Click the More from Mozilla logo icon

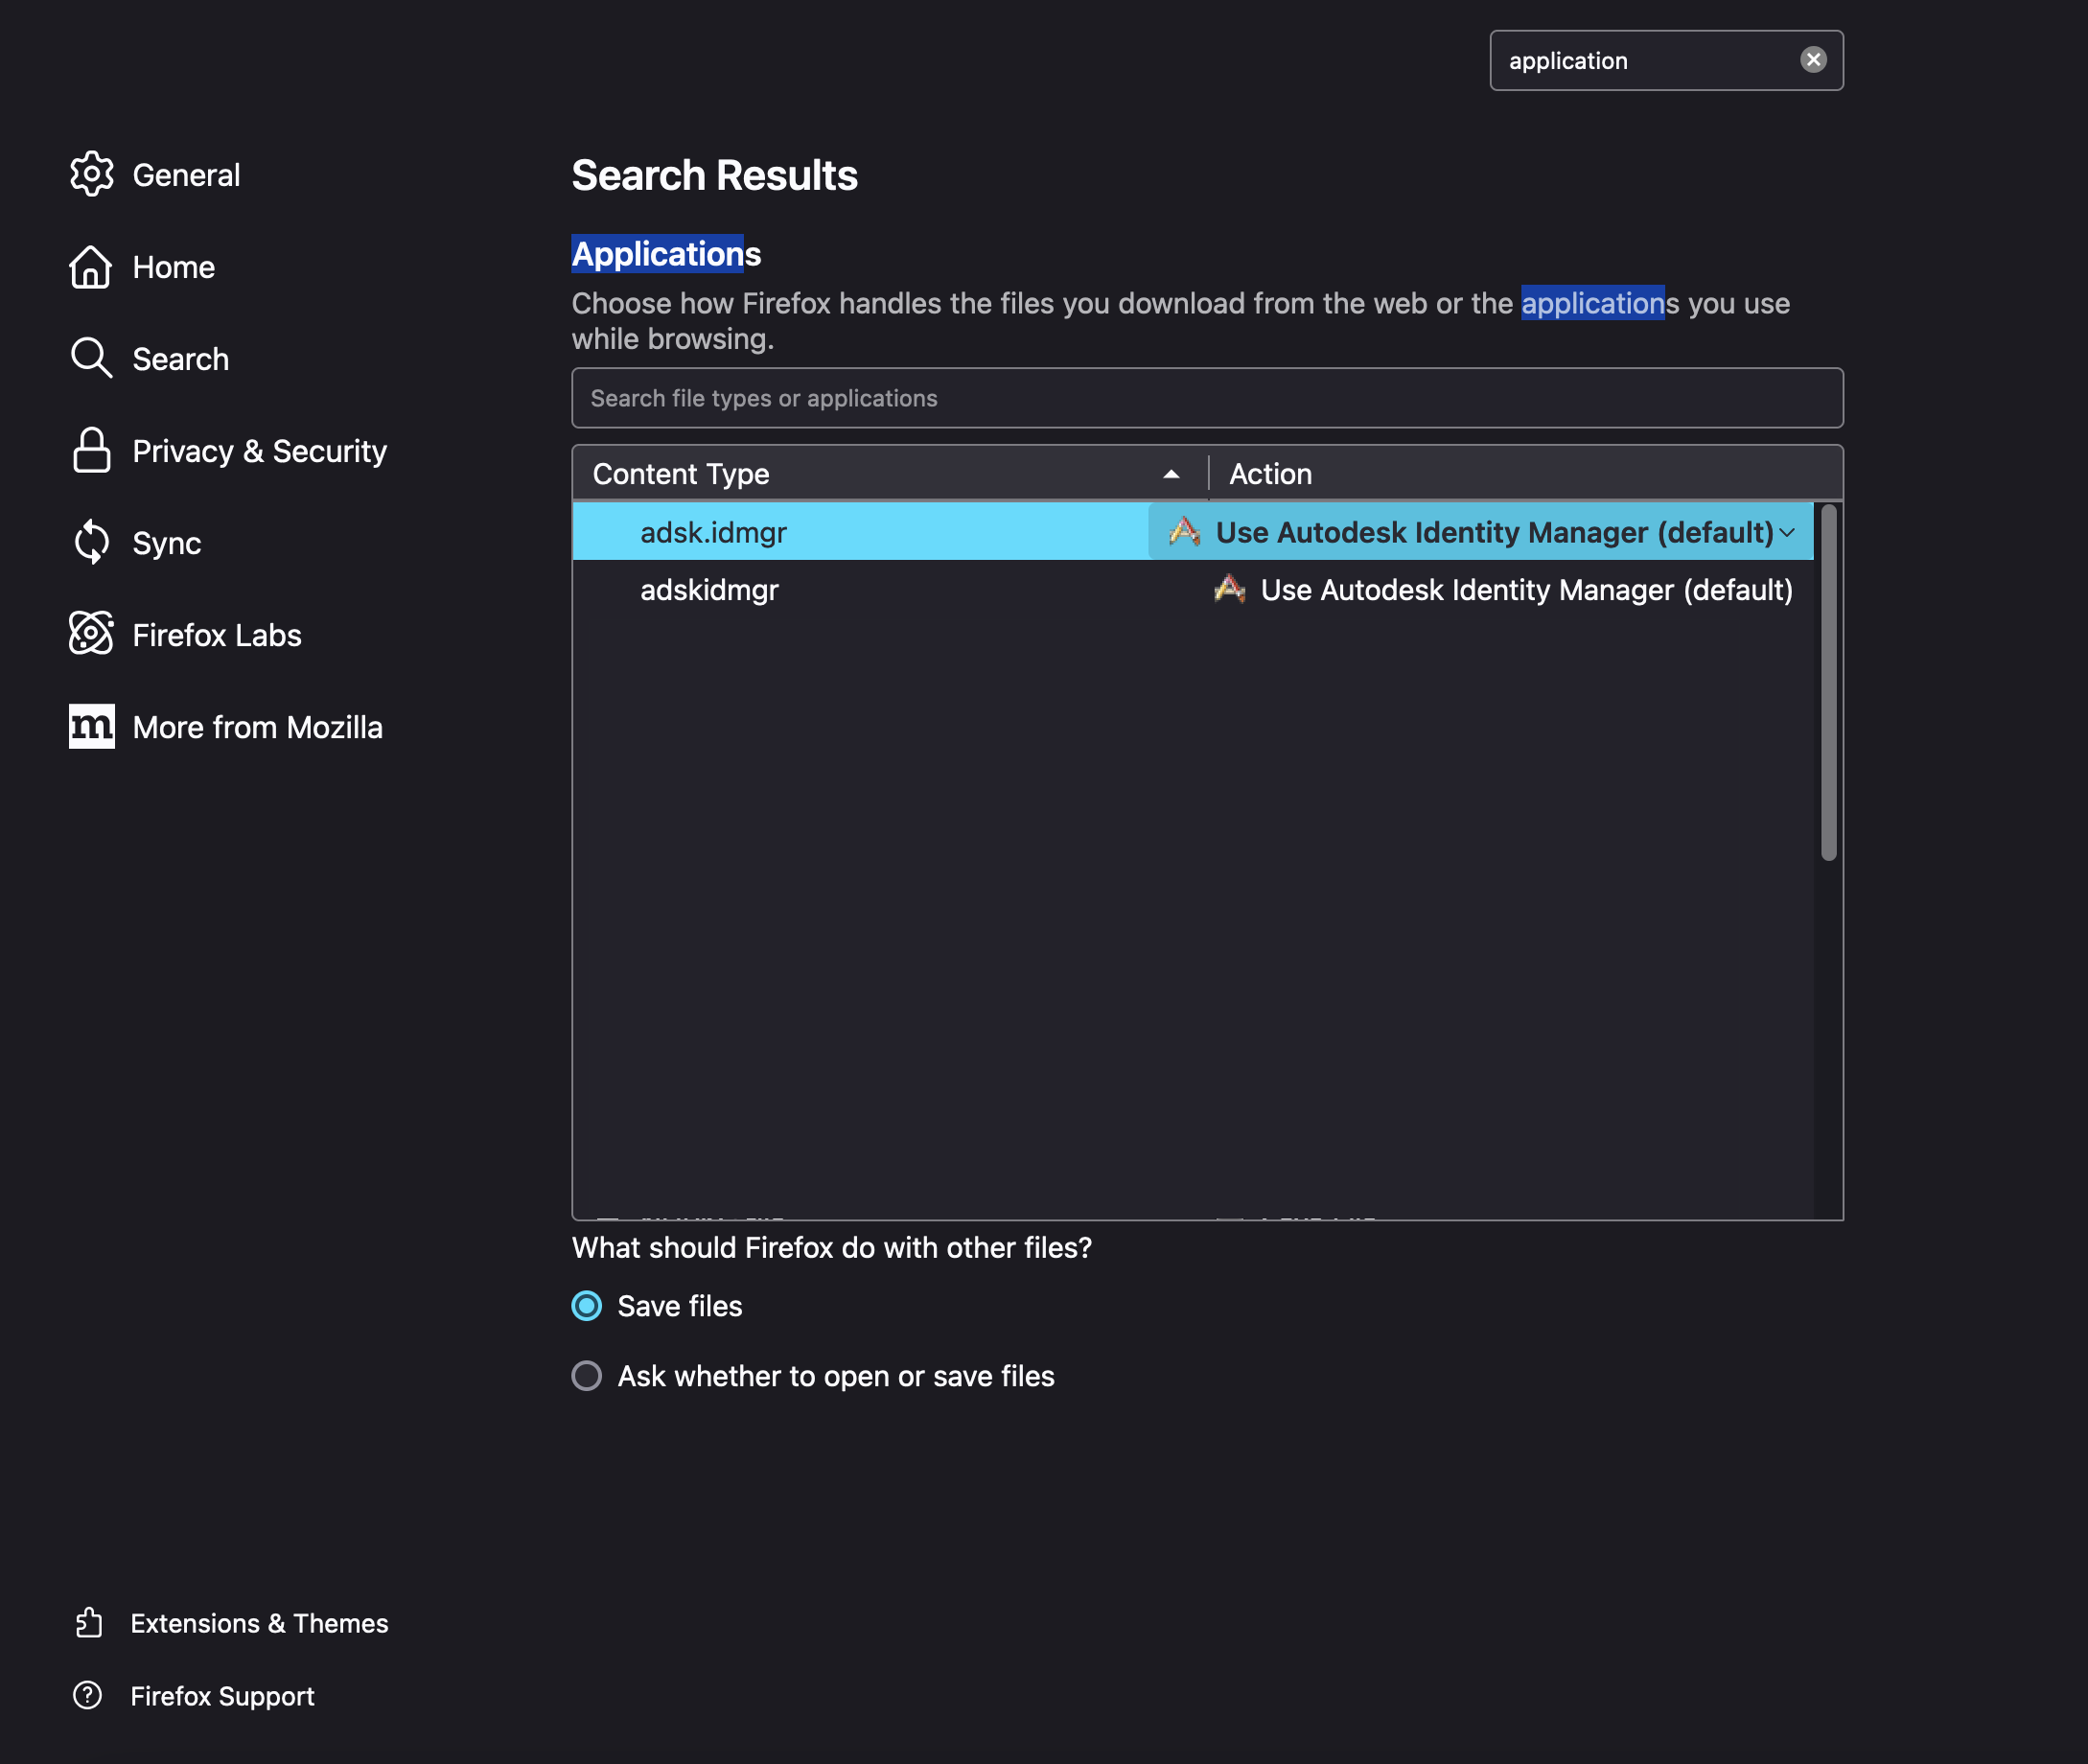coord(91,726)
